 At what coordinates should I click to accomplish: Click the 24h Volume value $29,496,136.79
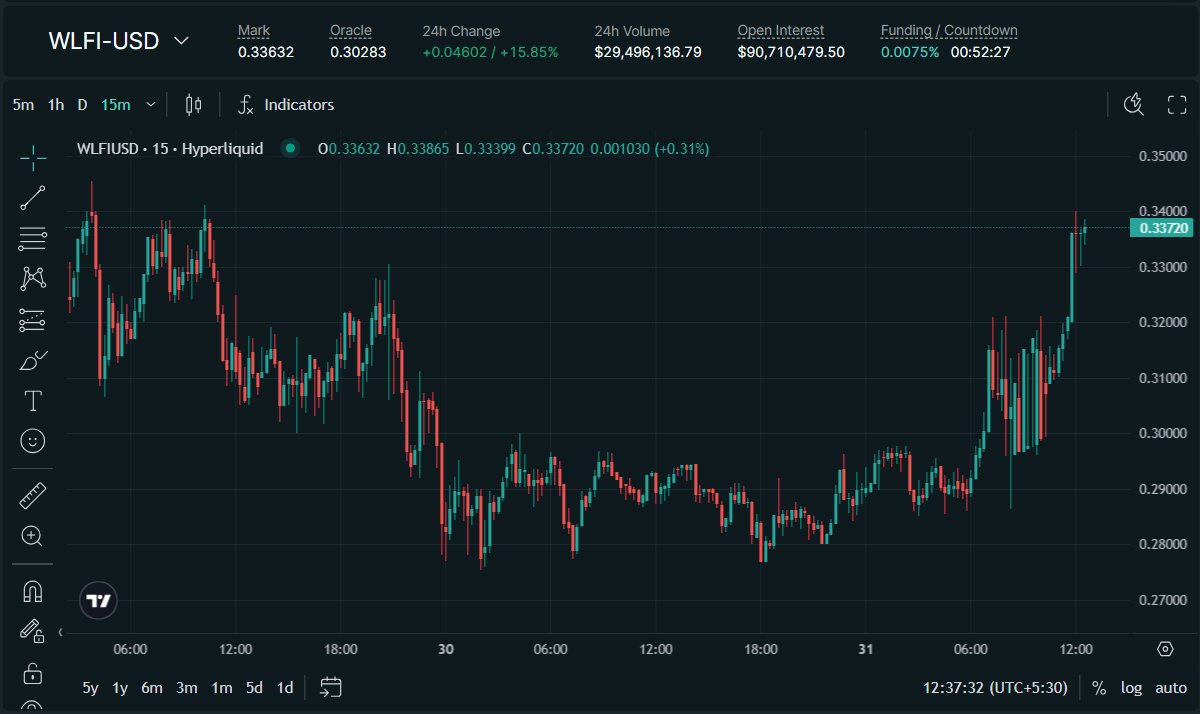tap(648, 52)
